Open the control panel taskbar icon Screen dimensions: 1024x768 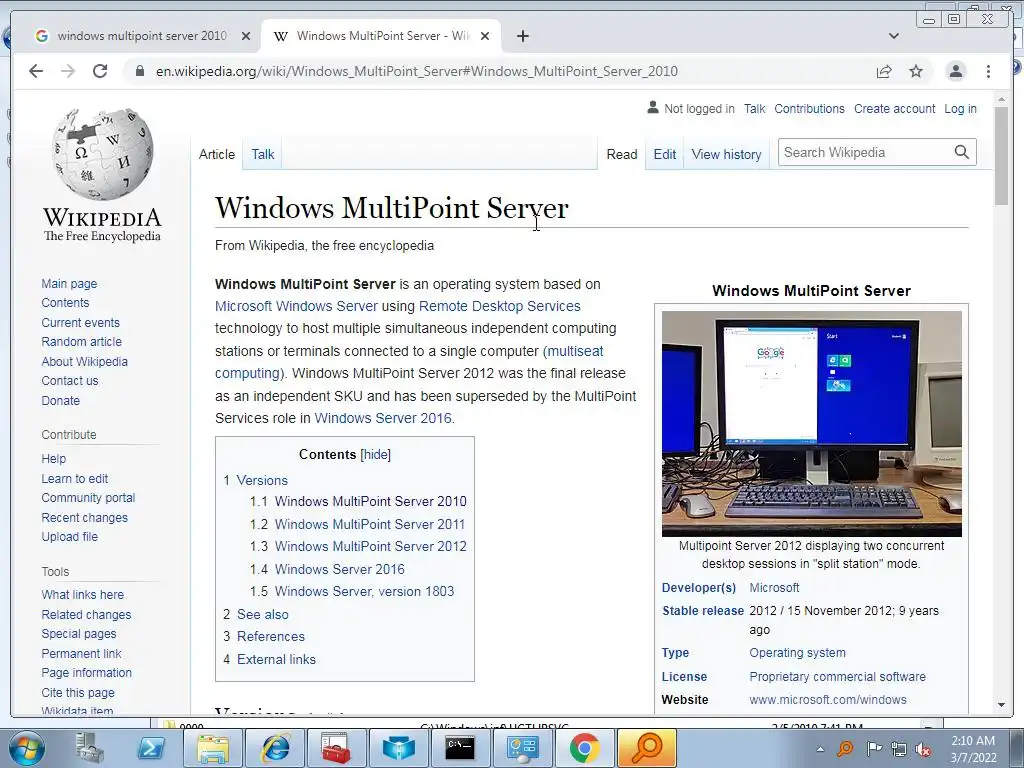[522, 748]
